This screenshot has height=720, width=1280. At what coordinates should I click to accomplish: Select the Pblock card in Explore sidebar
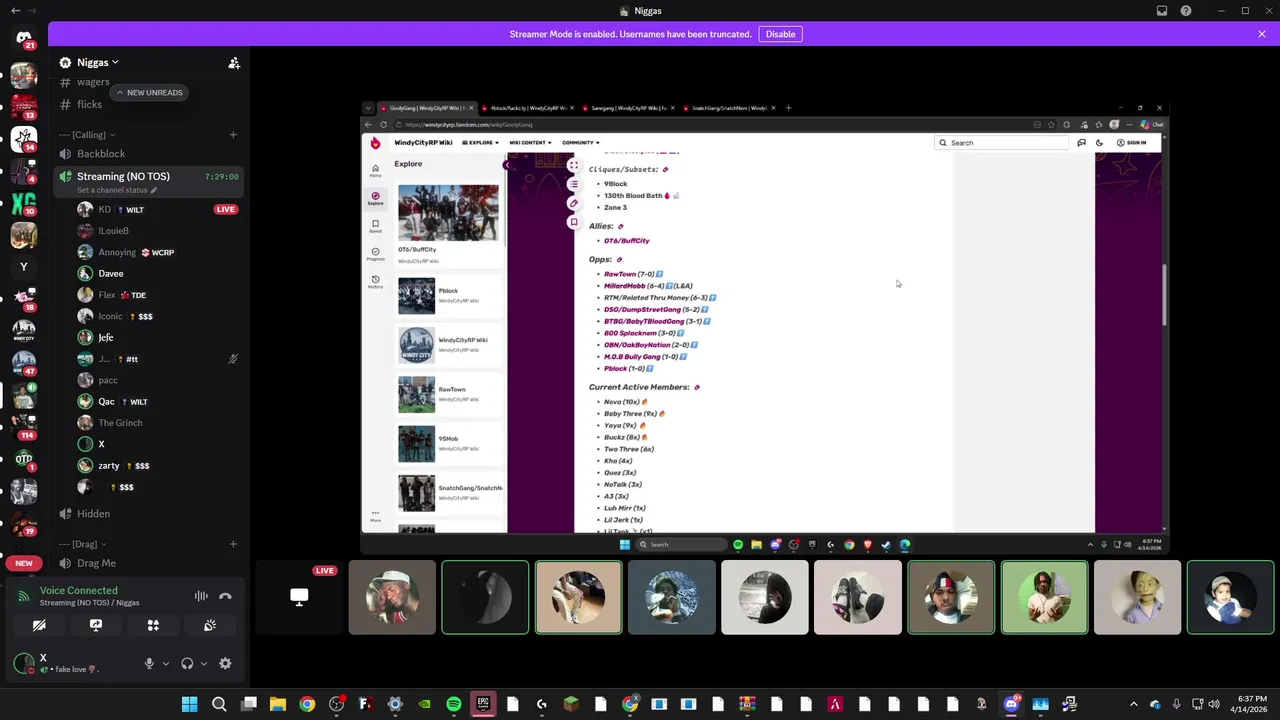click(449, 296)
